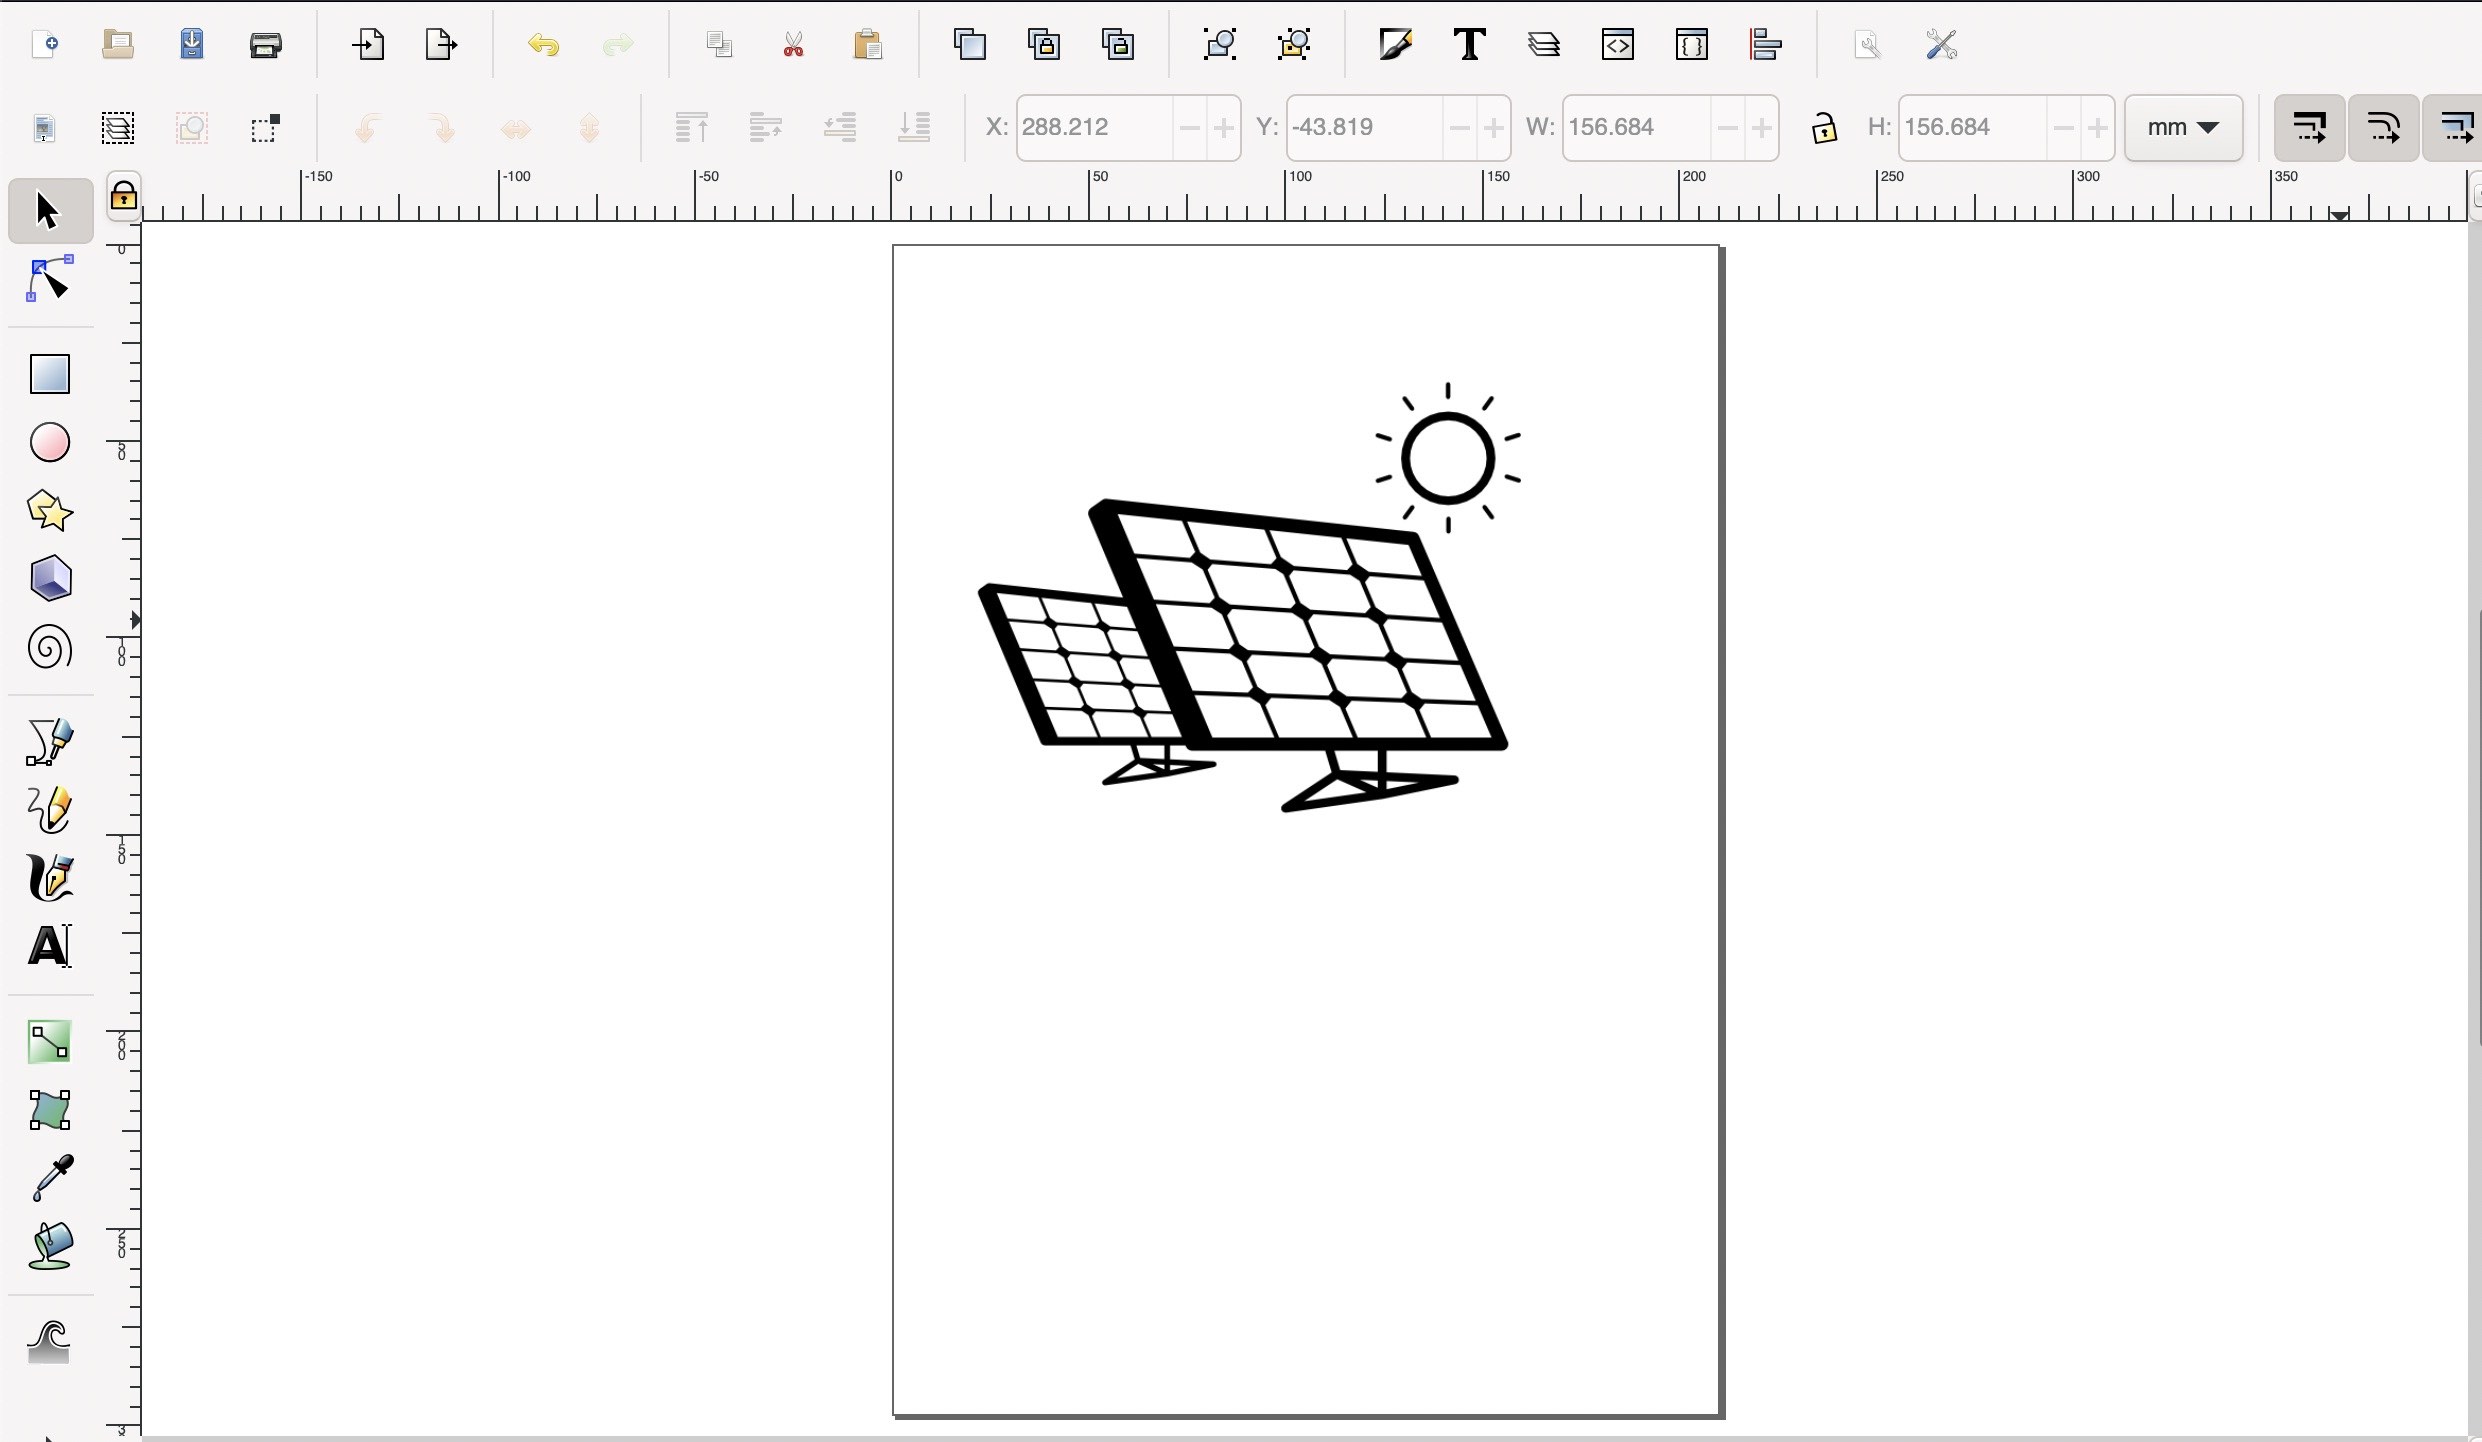Redo the last undone action
The height and width of the screenshot is (1442, 2482).
[618, 45]
